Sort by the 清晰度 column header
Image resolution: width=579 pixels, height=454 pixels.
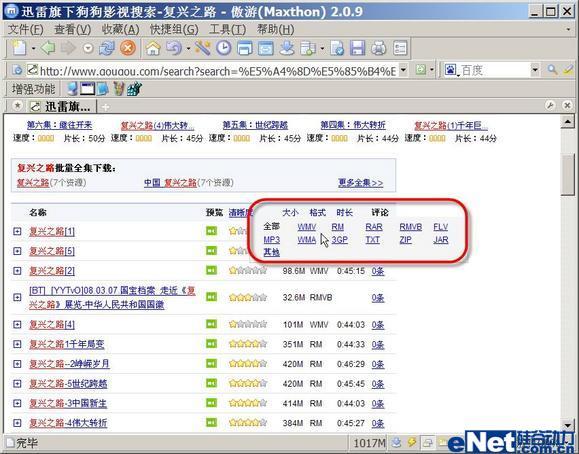[240, 212]
